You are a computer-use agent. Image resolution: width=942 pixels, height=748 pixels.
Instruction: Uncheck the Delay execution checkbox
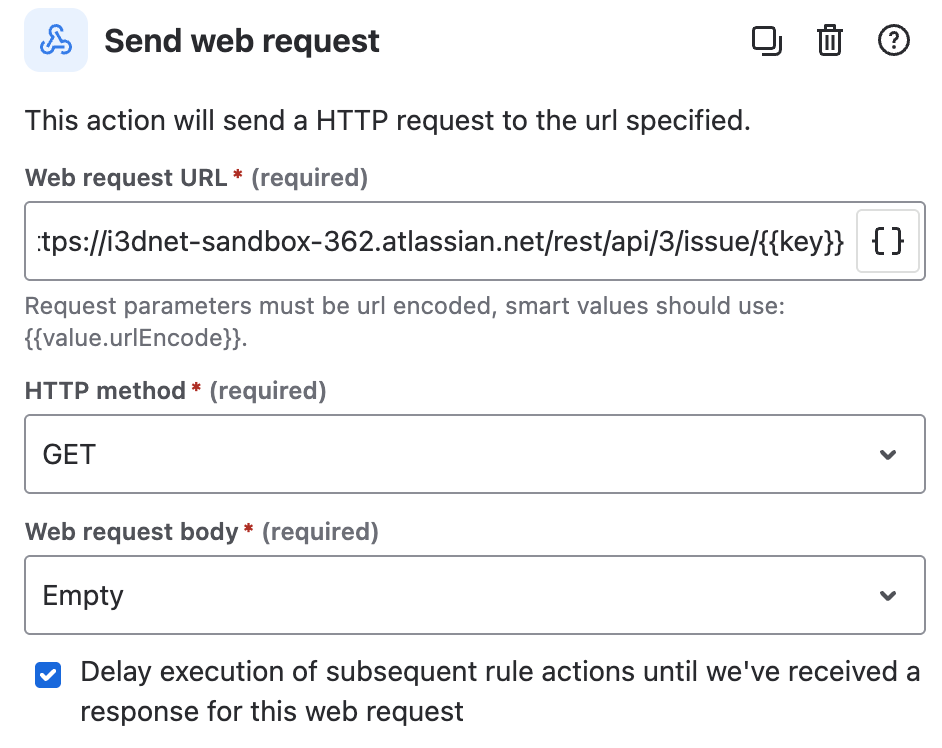click(47, 676)
